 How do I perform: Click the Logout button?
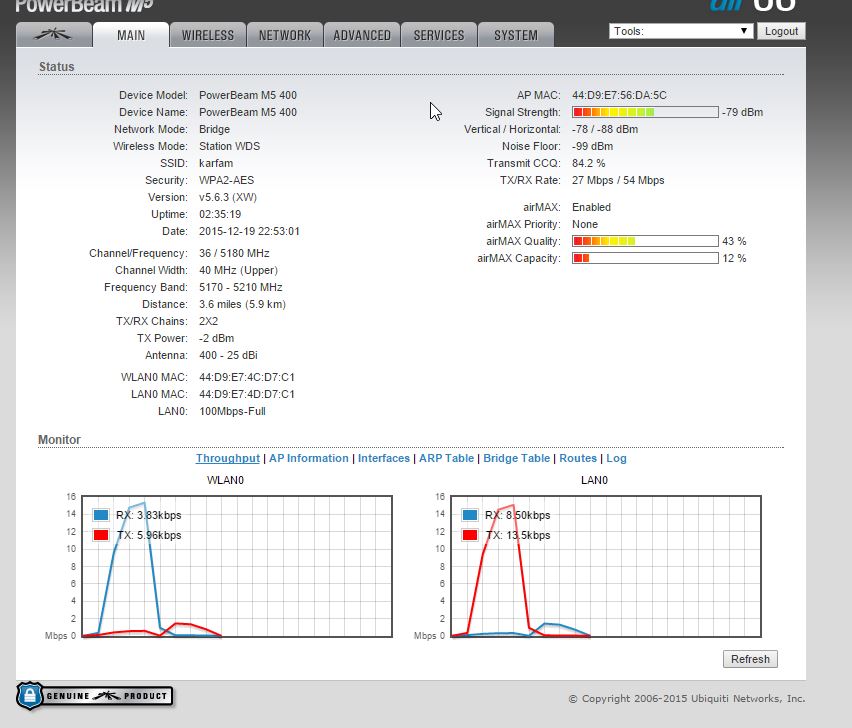[781, 31]
